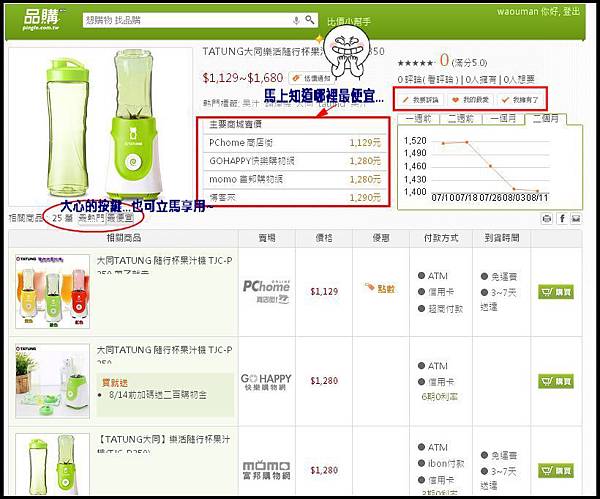Click the $1,129 price in PChome row
600x499 pixels.
[324, 292]
